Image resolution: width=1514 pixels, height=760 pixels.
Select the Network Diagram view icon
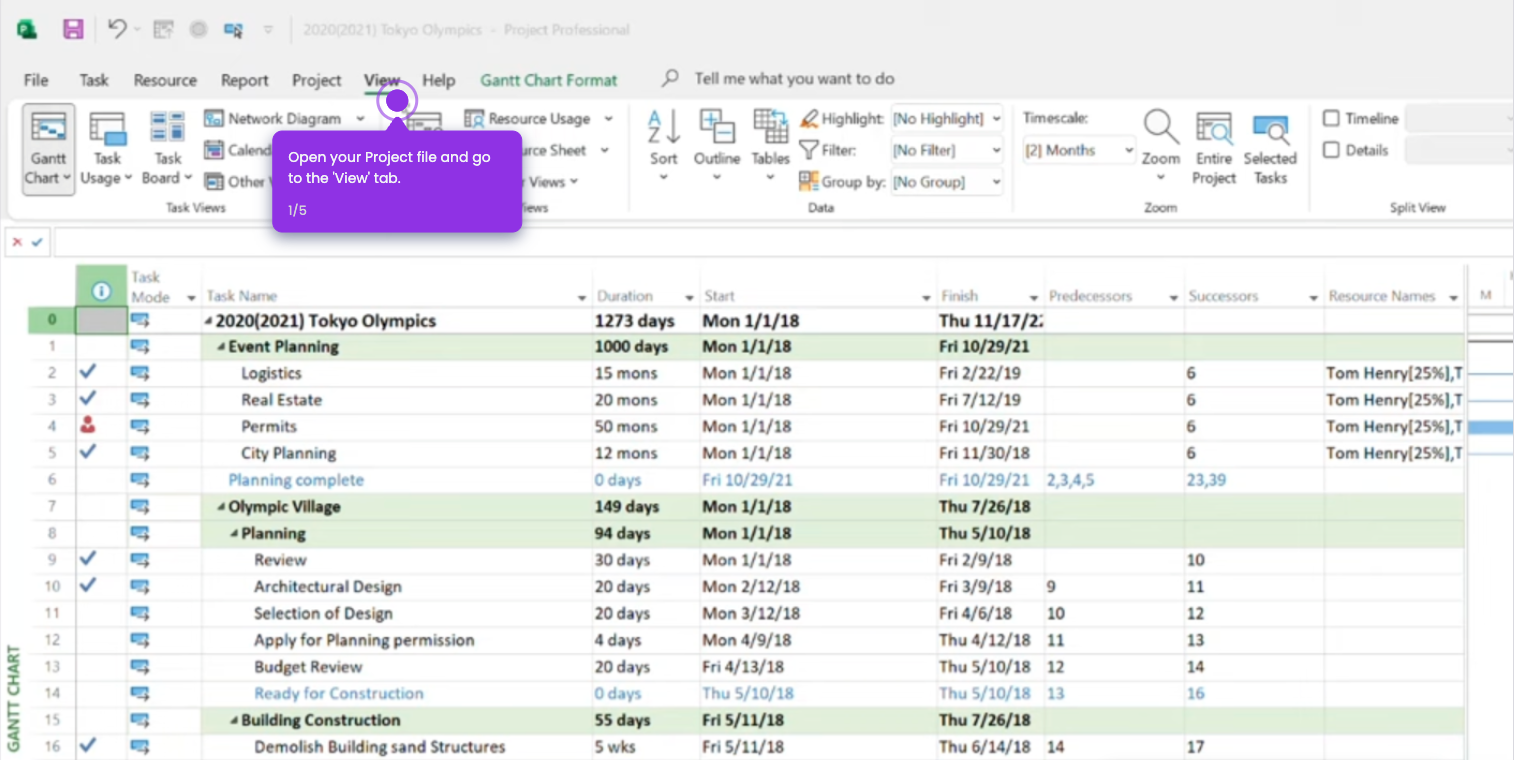[x=214, y=118]
